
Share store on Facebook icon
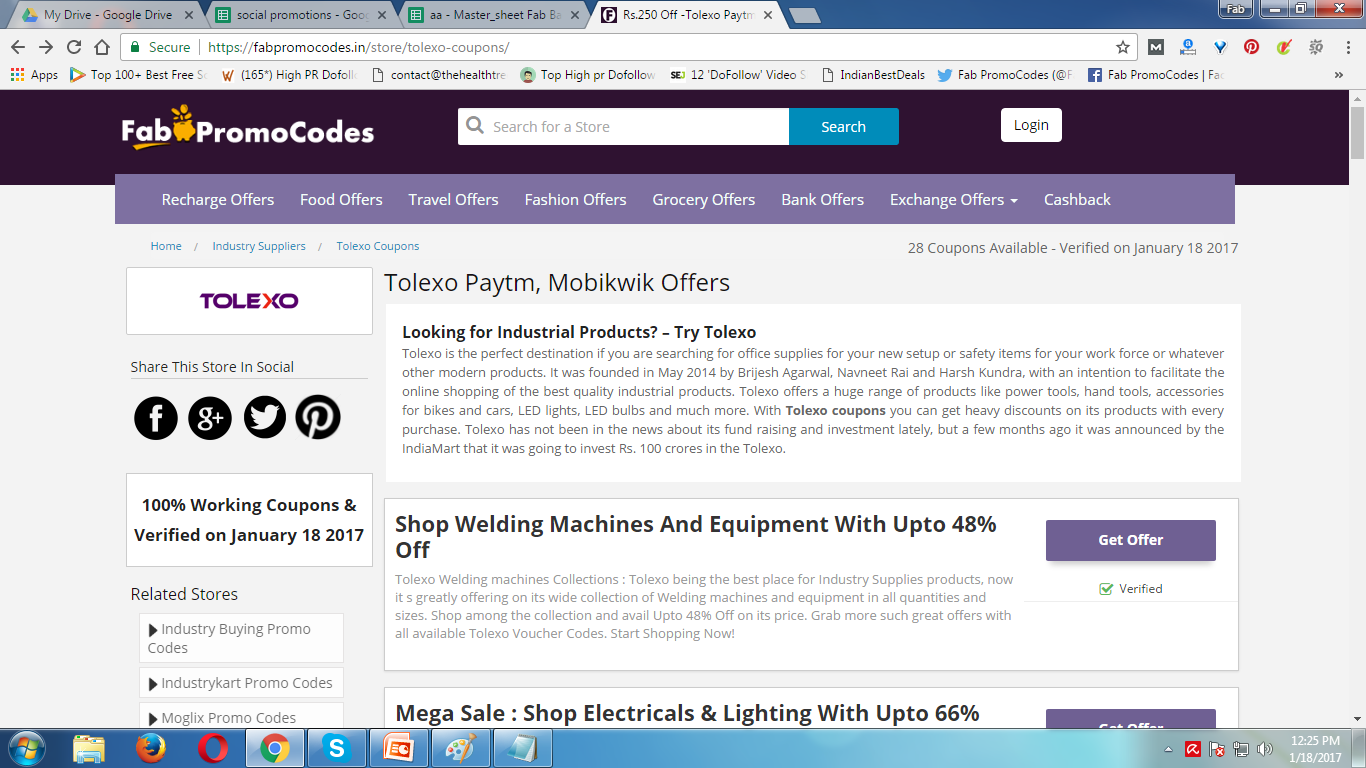click(156, 417)
